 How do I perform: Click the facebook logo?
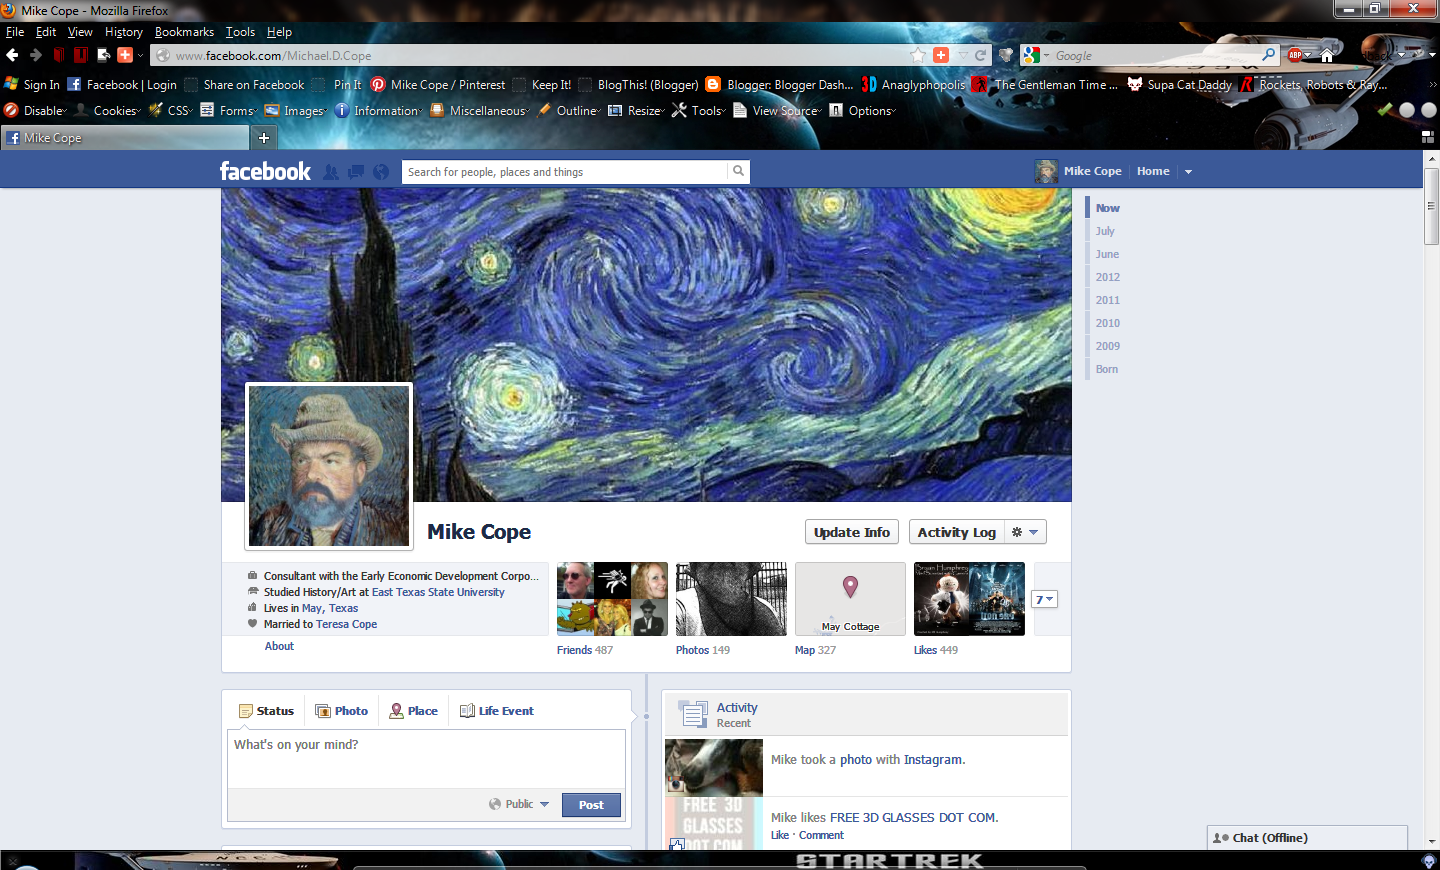coord(264,170)
